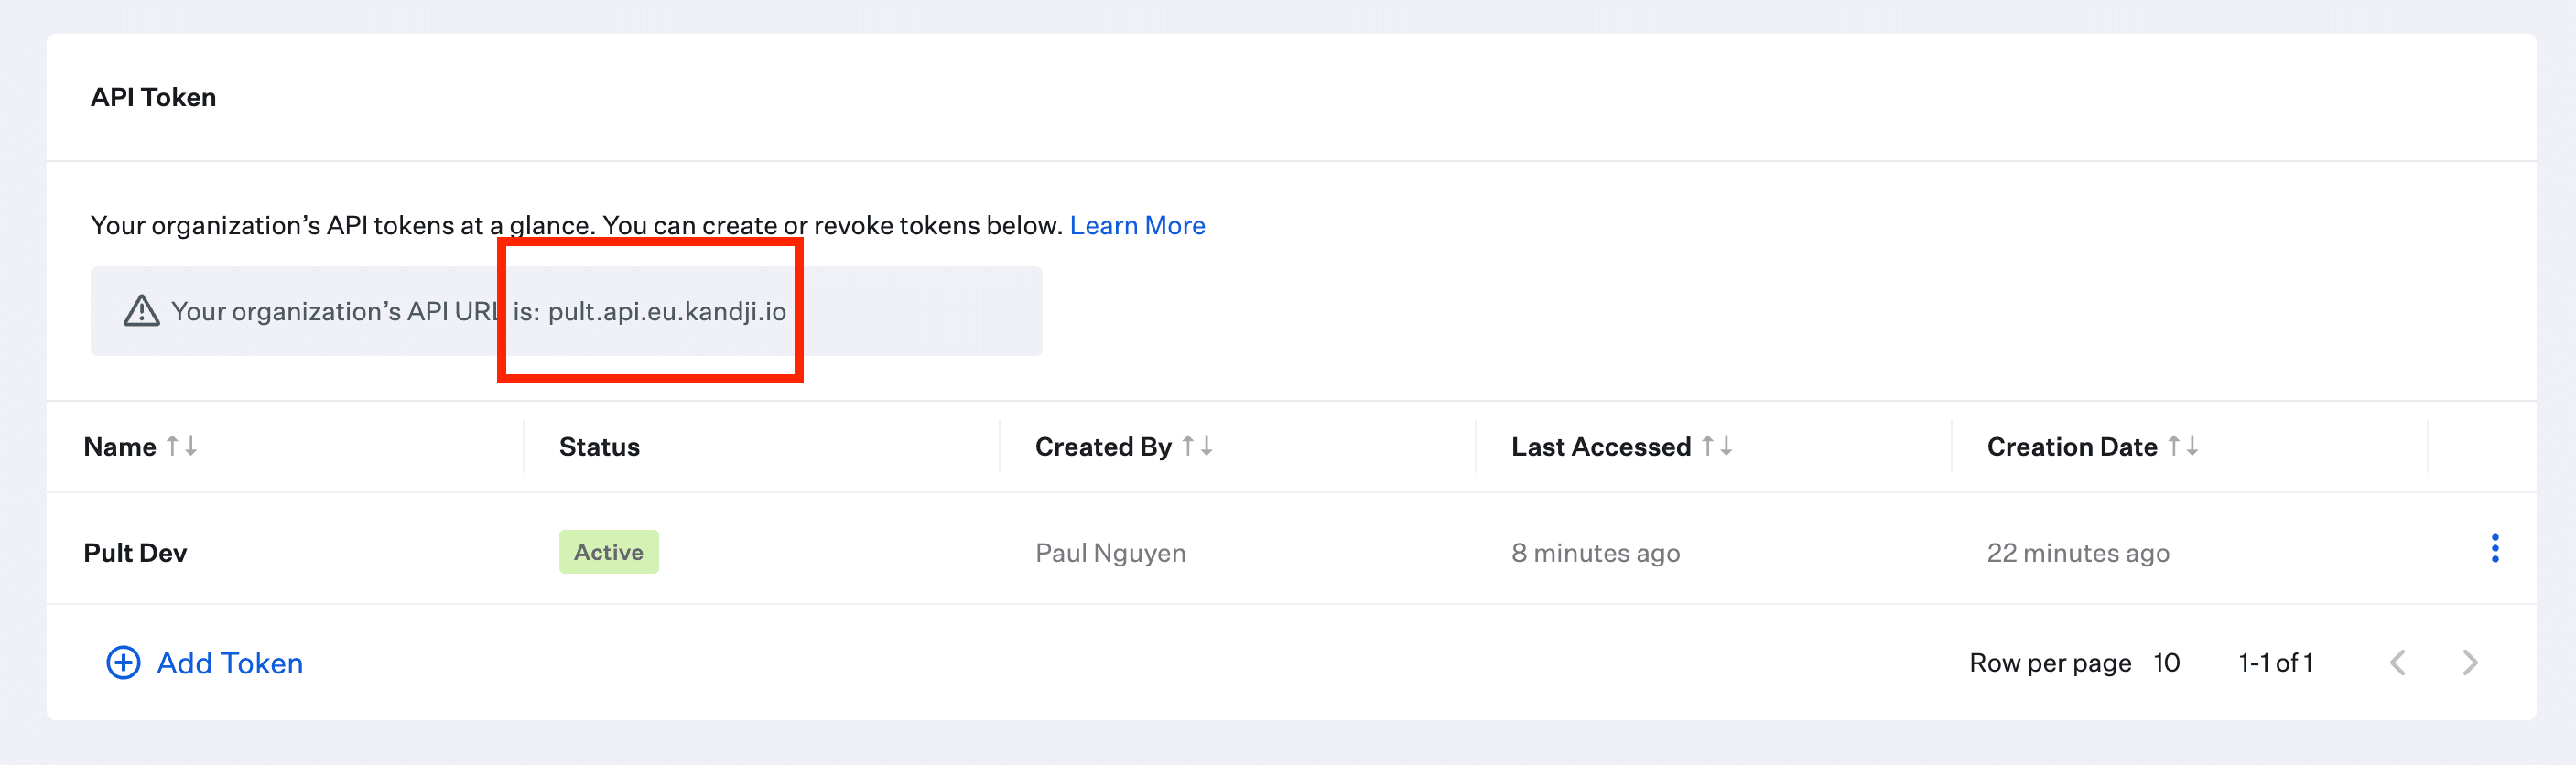
Task: Click the 1-1 of 1 pagination label
Action: 2275,663
